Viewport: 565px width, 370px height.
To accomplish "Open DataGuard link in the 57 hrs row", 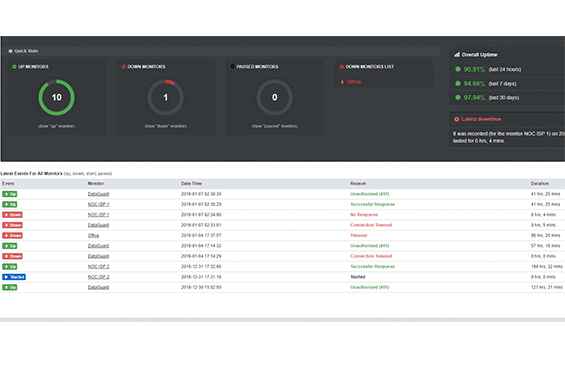I will point(98,246).
